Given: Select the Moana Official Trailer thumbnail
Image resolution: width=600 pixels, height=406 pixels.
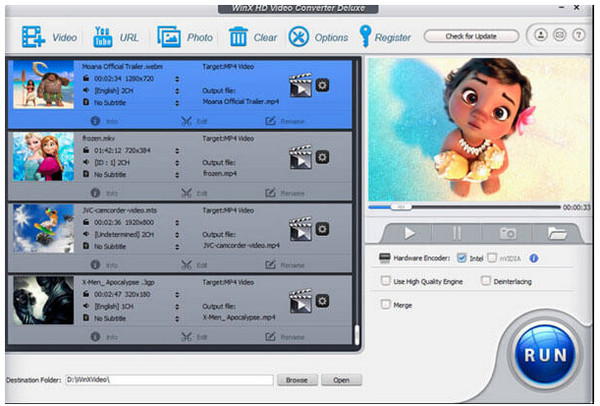Looking at the screenshot, I should [43, 85].
